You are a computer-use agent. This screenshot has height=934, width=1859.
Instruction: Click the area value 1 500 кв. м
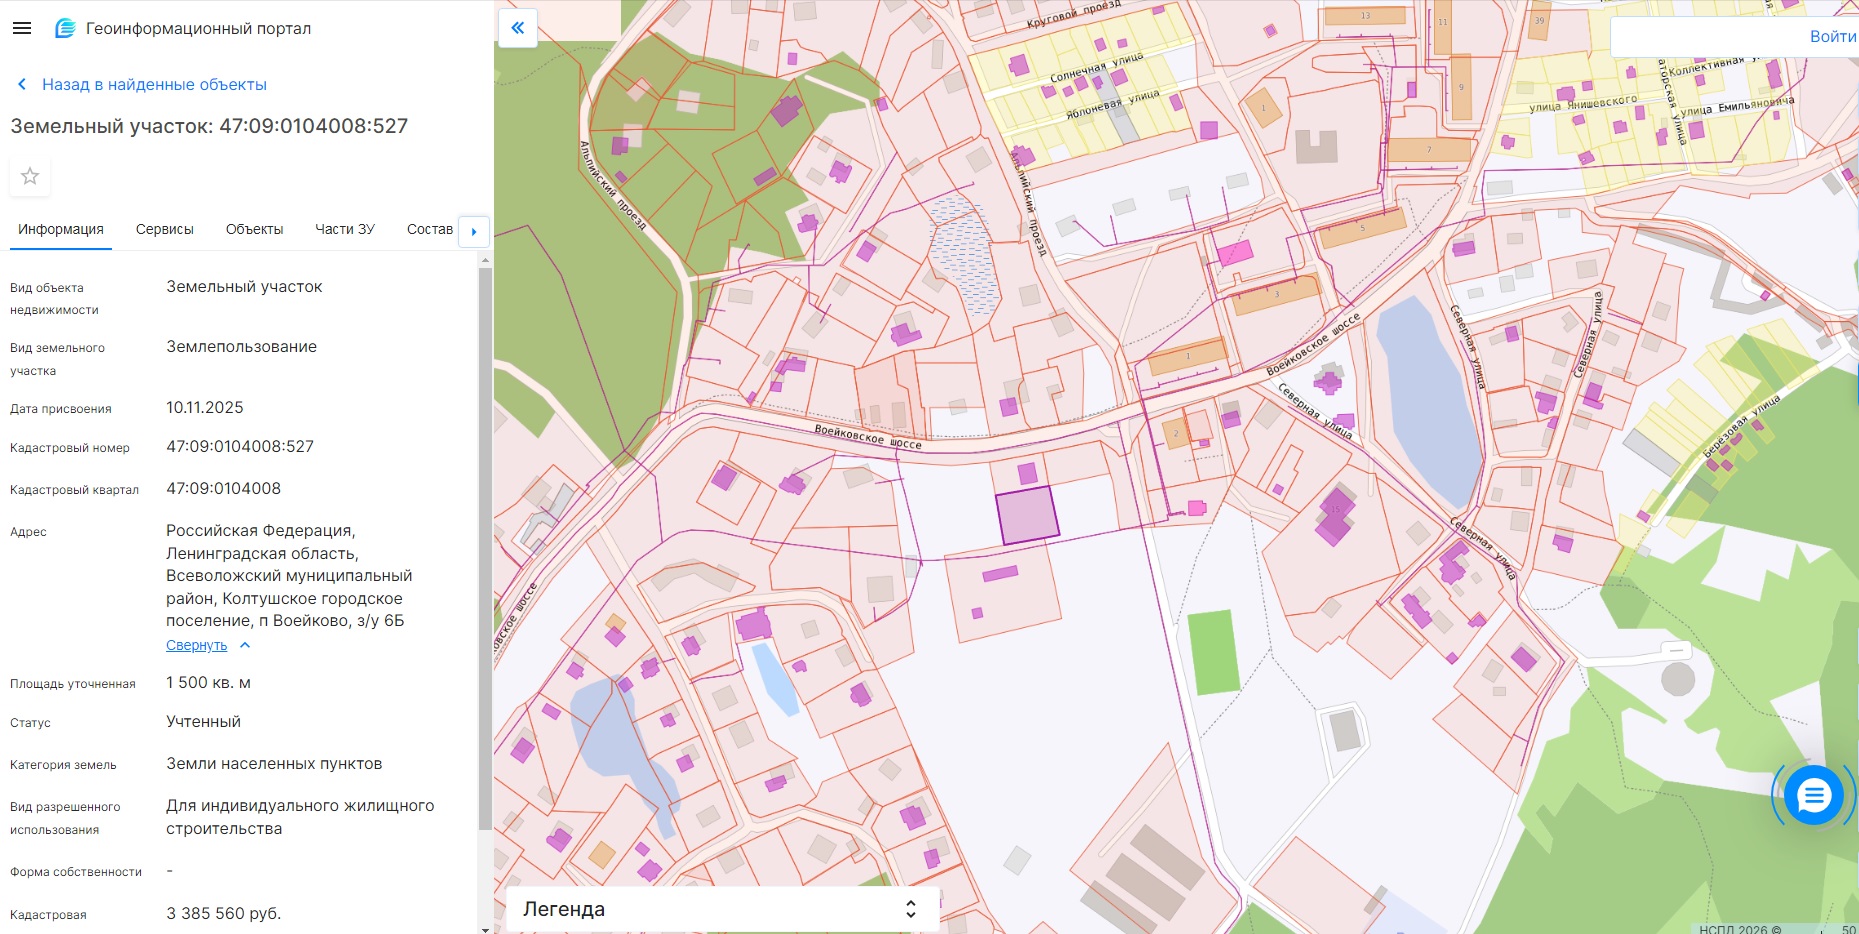(208, 682)
